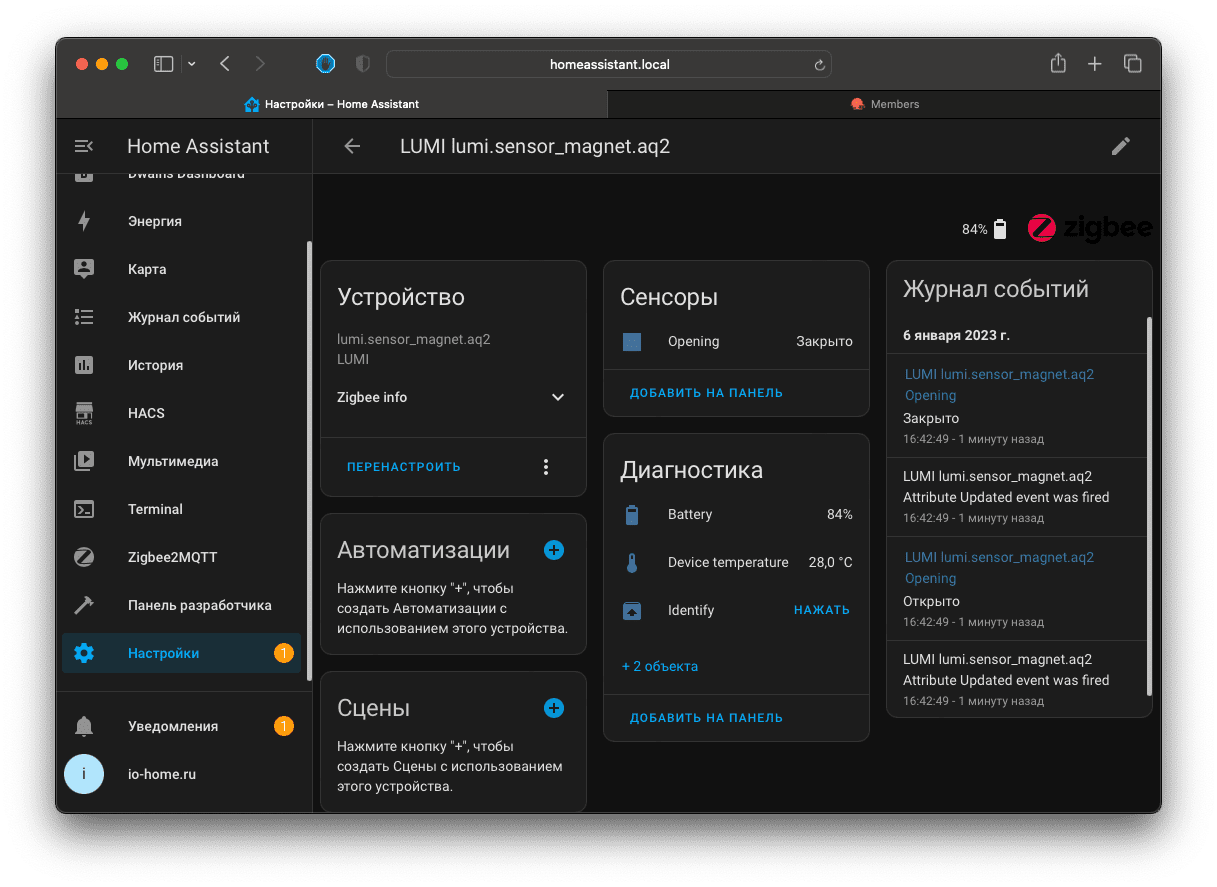Open three-dot menu in Устройство card
This screenshot has height=887, width=1217.
point(546,467)
